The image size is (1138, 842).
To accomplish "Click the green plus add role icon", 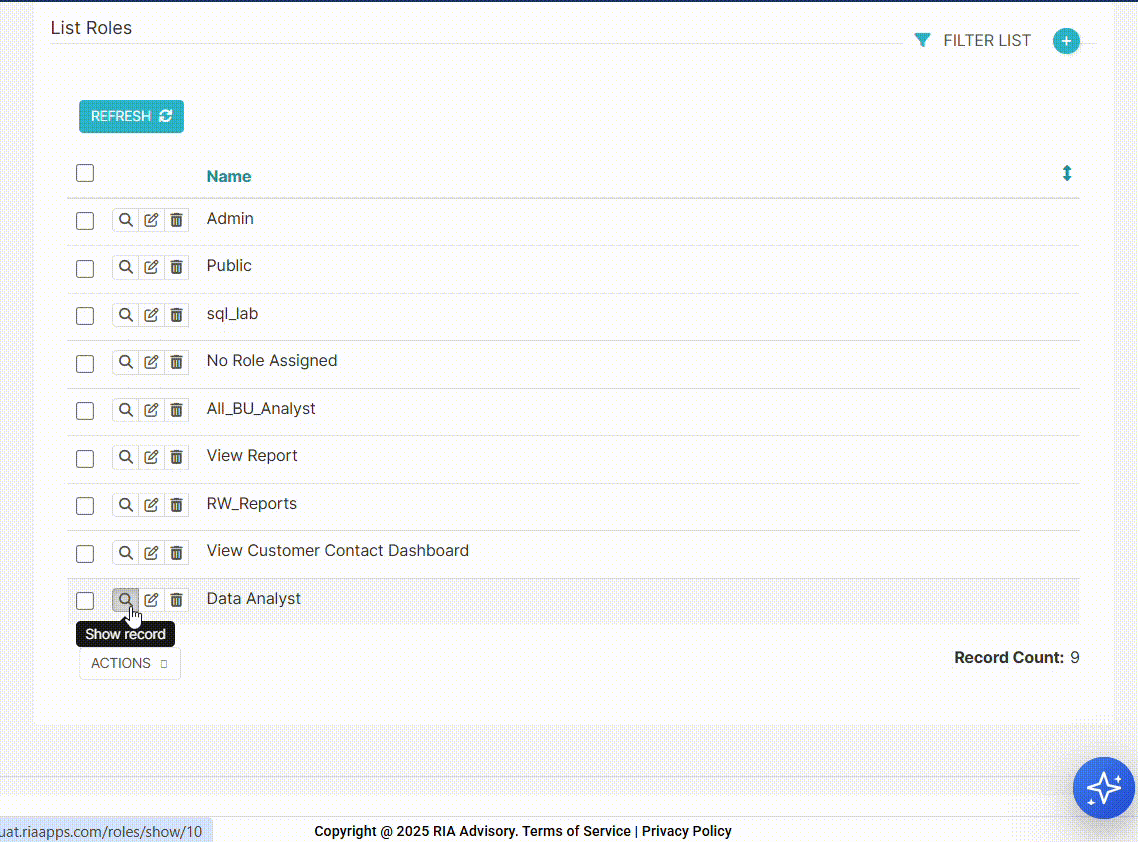I will pos(1066,41).
